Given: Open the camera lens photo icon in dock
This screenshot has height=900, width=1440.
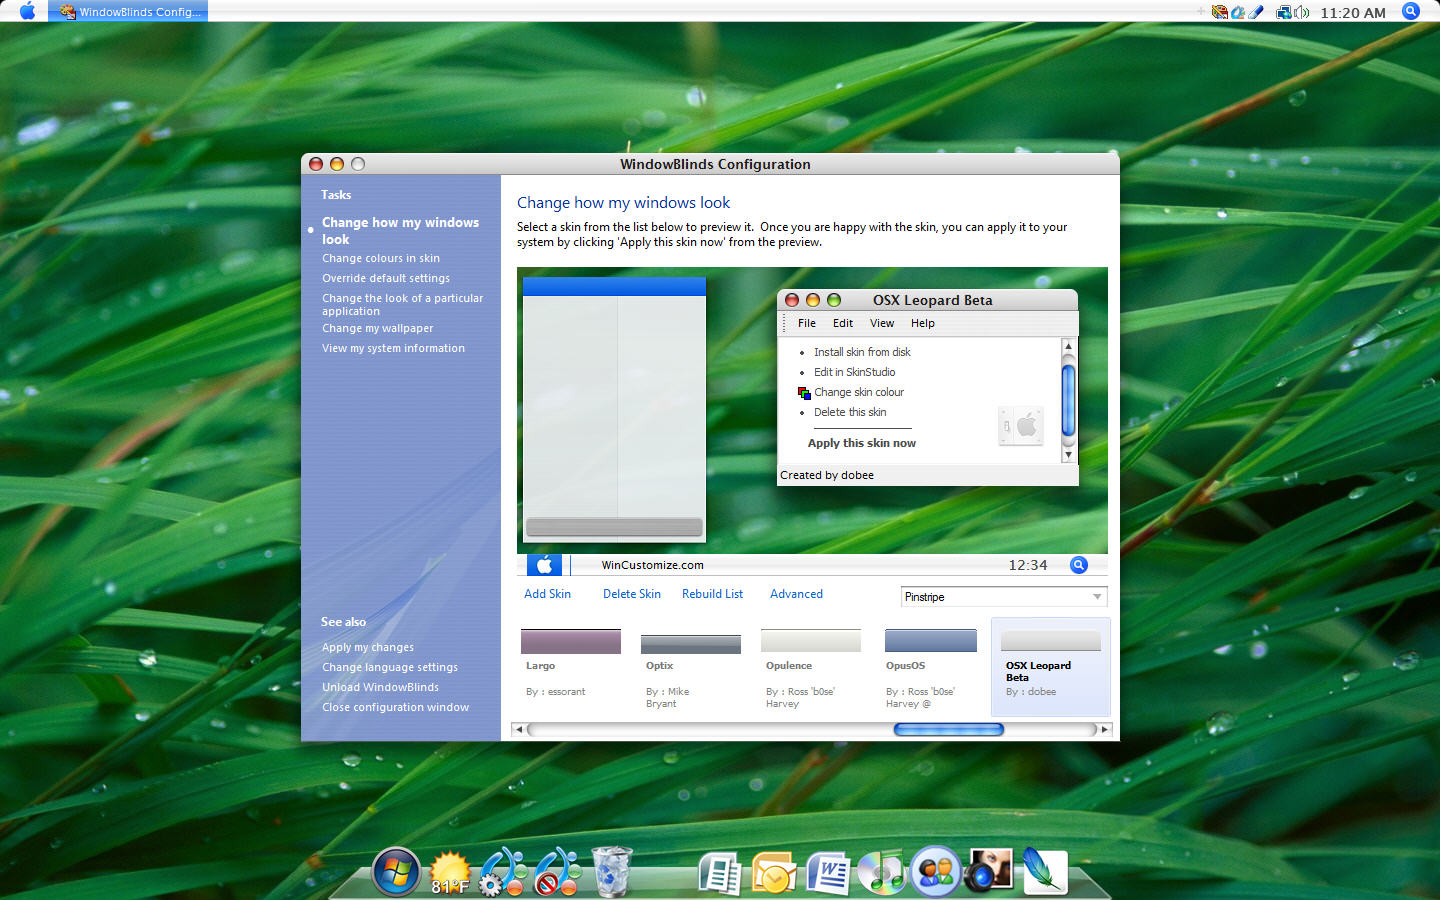Looking at the screenshot, I should [989, 871].
